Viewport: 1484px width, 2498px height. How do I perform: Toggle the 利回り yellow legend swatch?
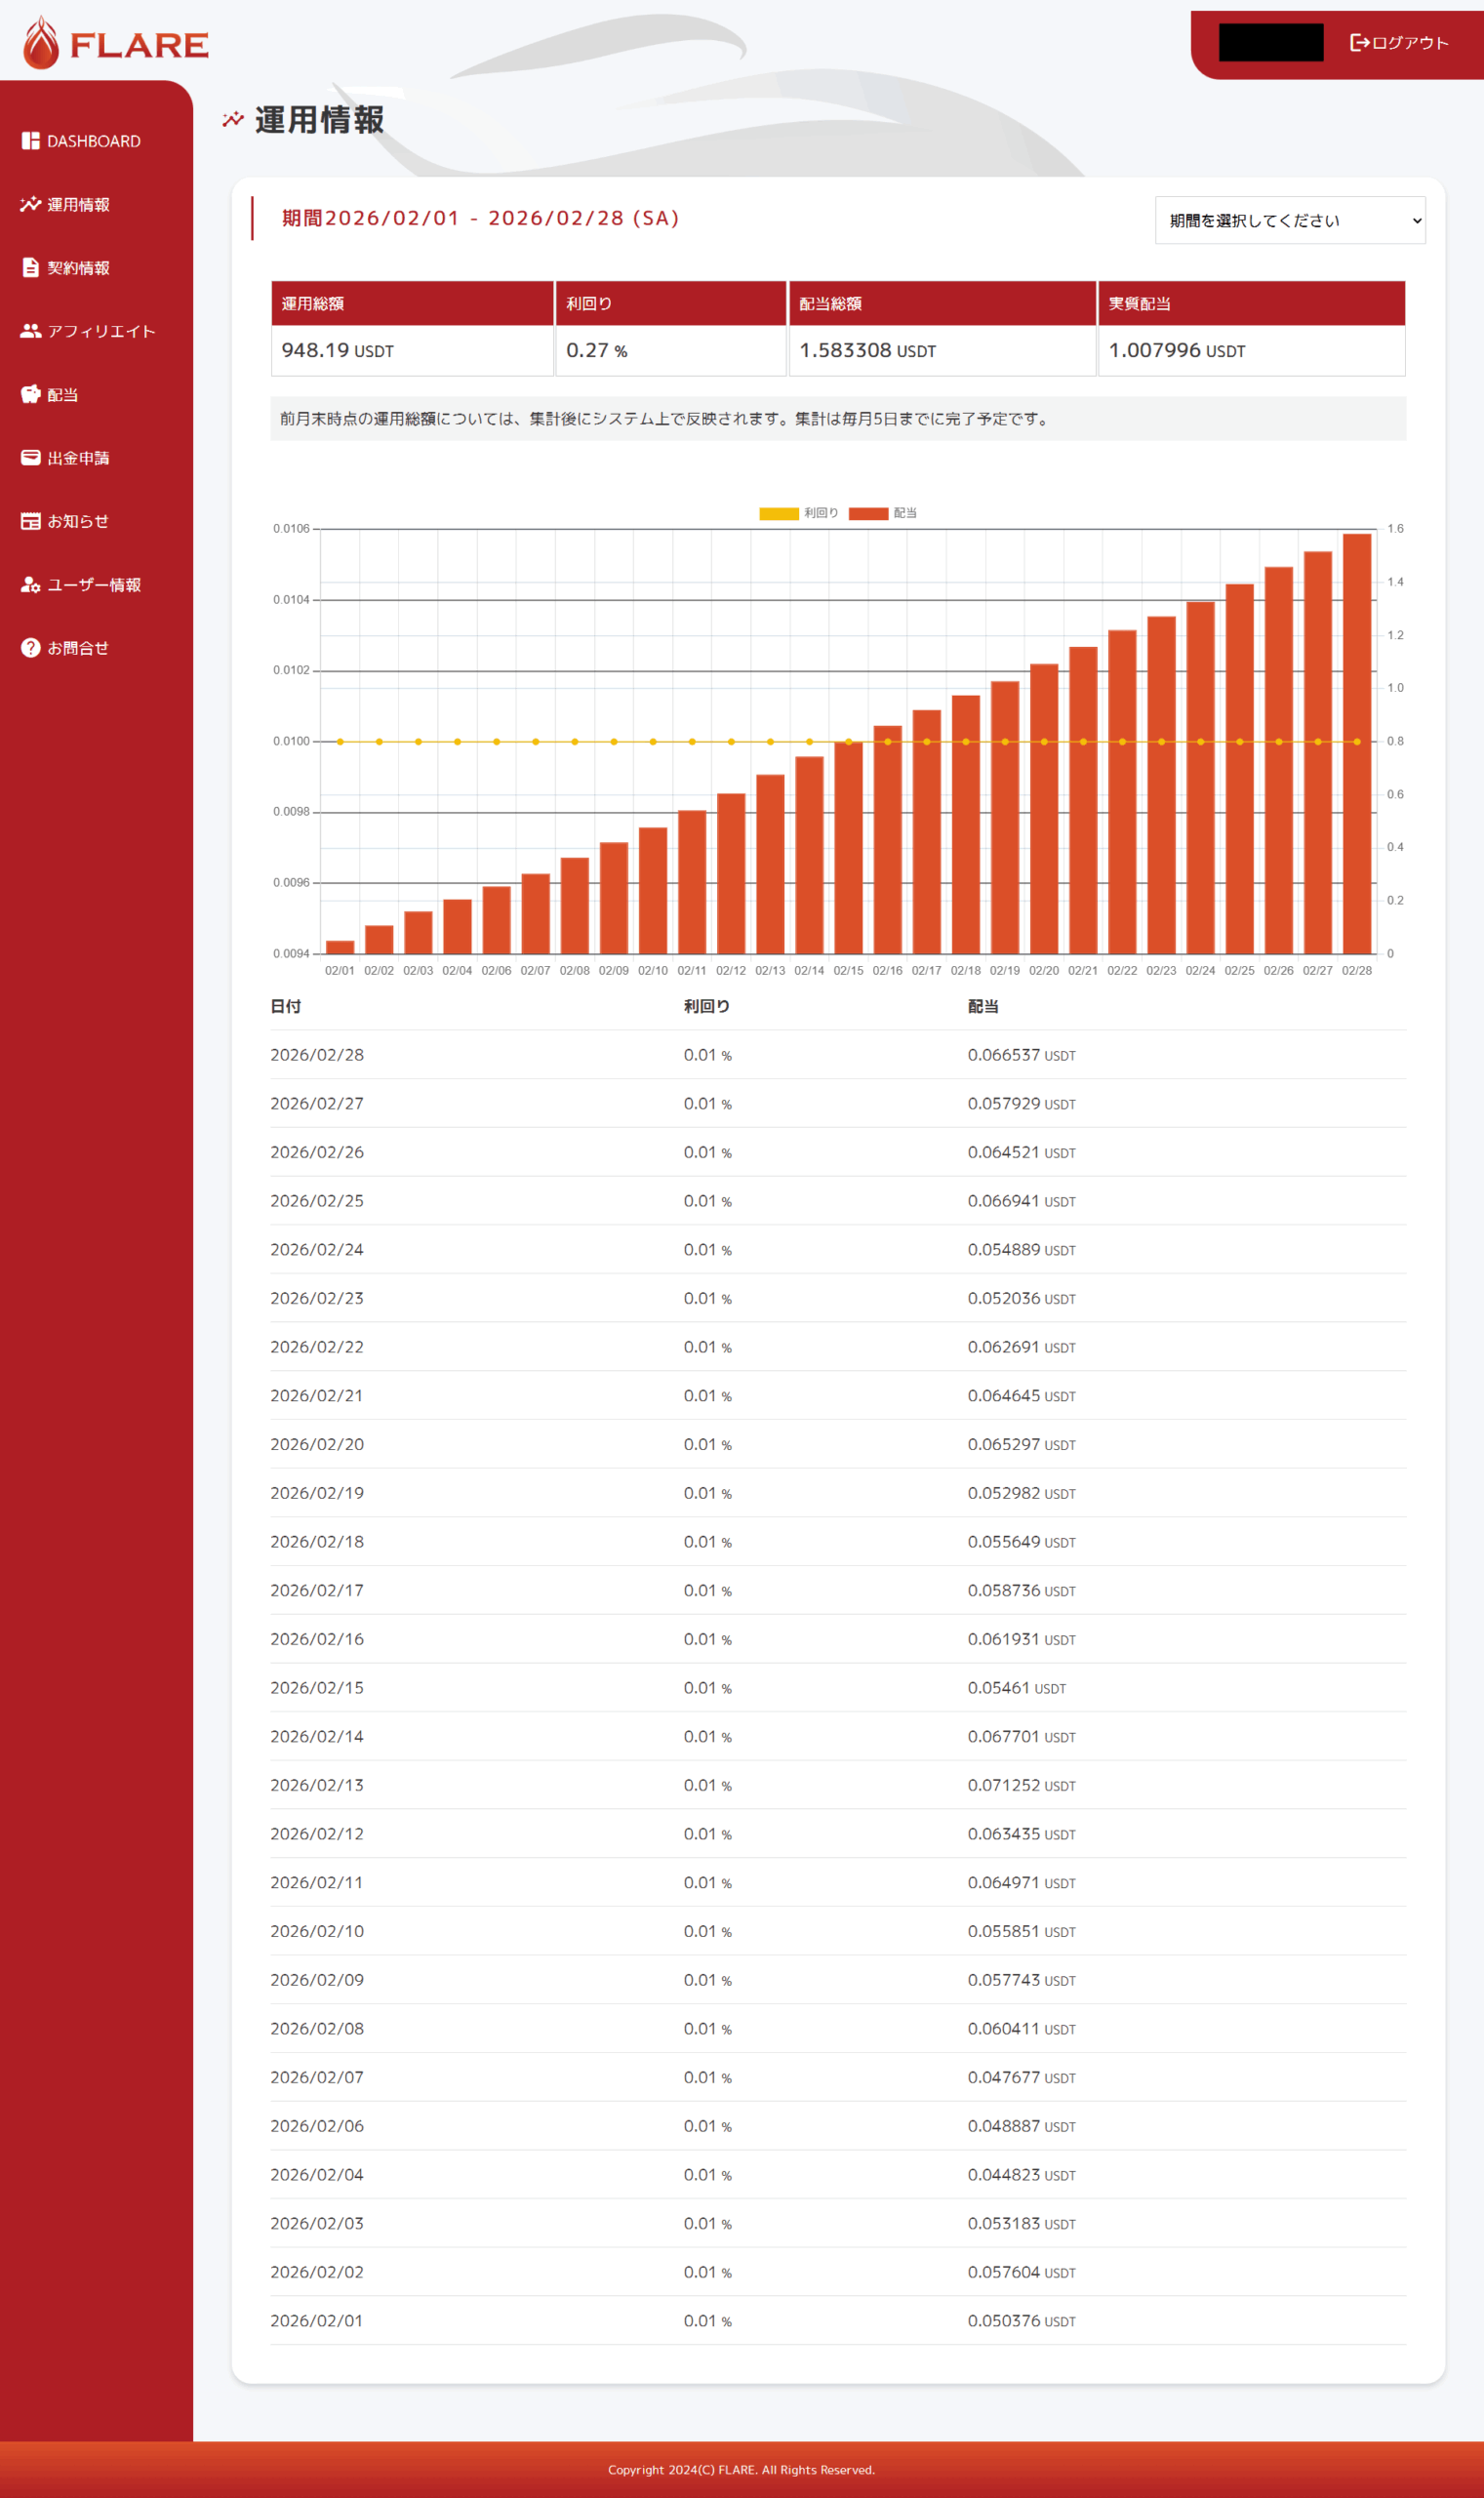(x=778, y=514)
